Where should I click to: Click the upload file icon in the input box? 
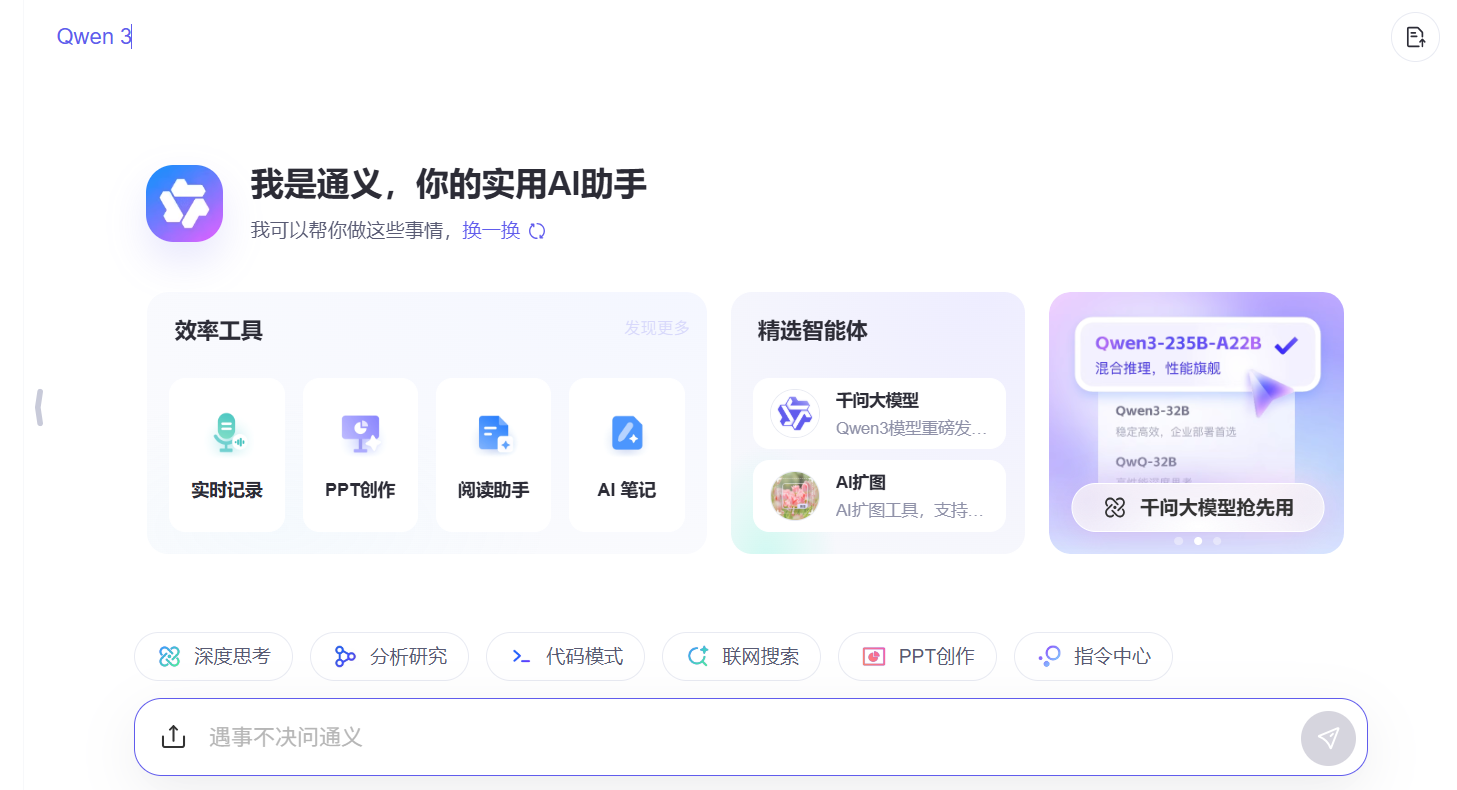(x=173, y=737)
